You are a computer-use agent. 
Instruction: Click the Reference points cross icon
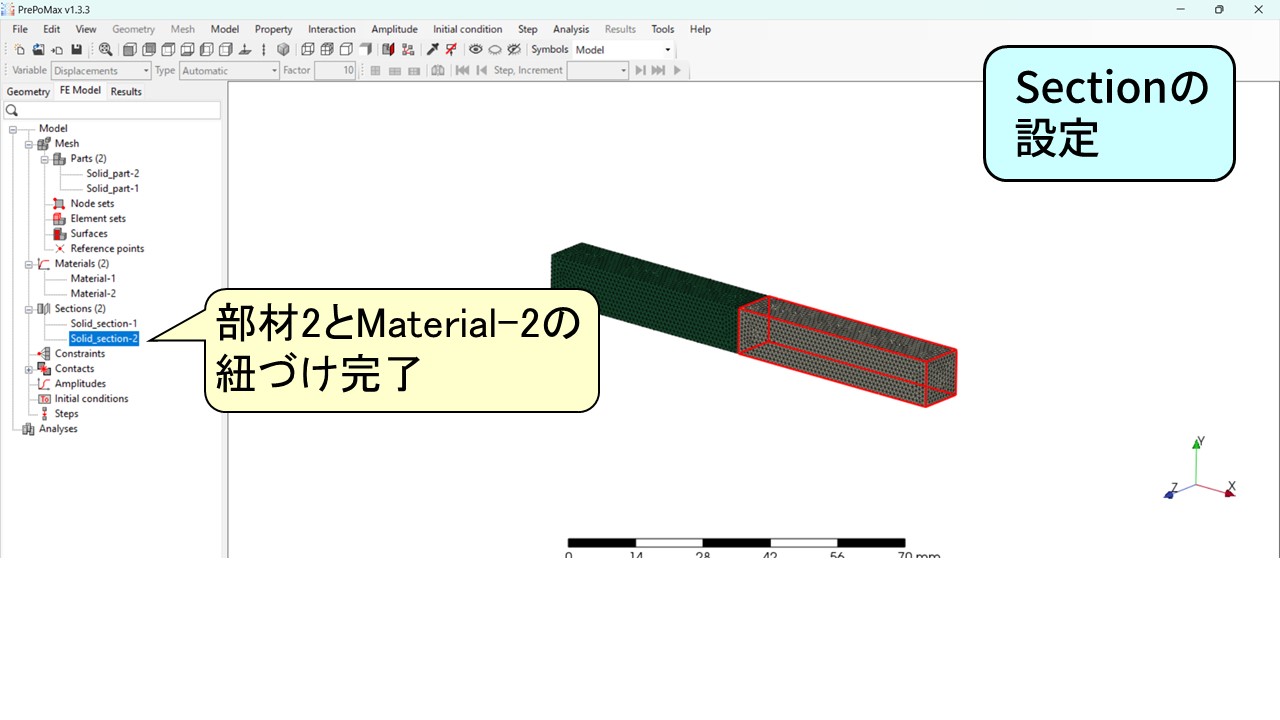pos(59,249)
